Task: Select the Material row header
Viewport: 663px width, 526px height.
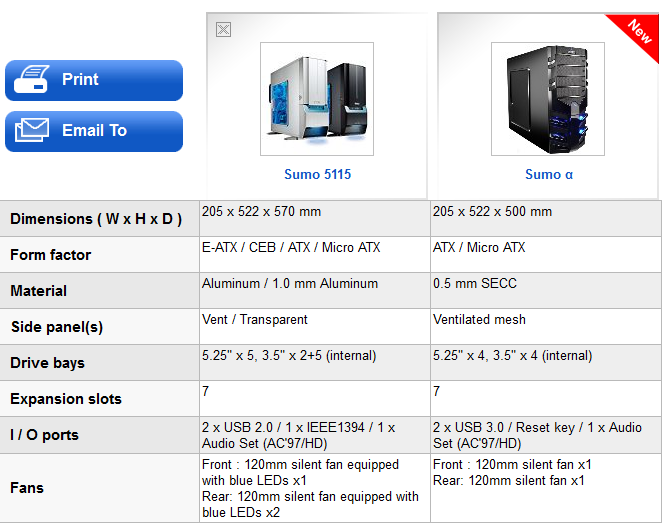Action: click(100, 290)
